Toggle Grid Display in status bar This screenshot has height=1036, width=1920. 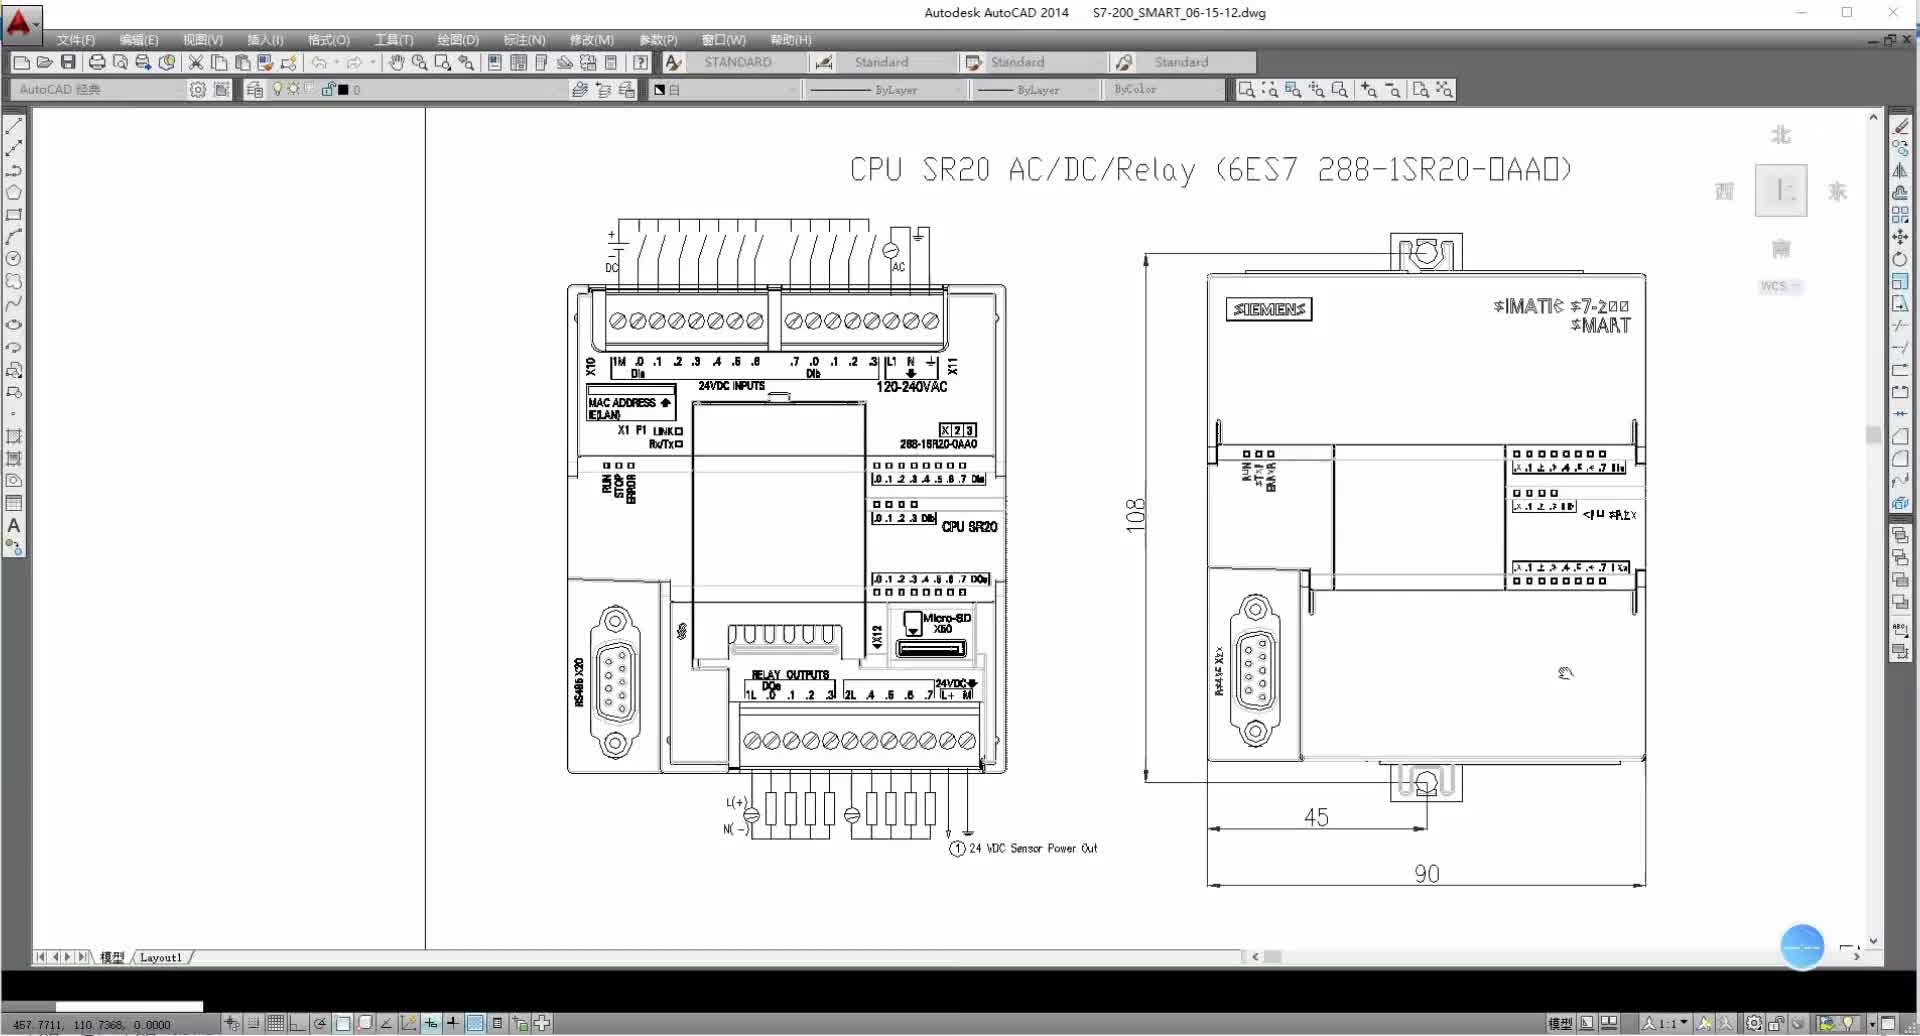pyautogui.click(x=275, y=1023)
